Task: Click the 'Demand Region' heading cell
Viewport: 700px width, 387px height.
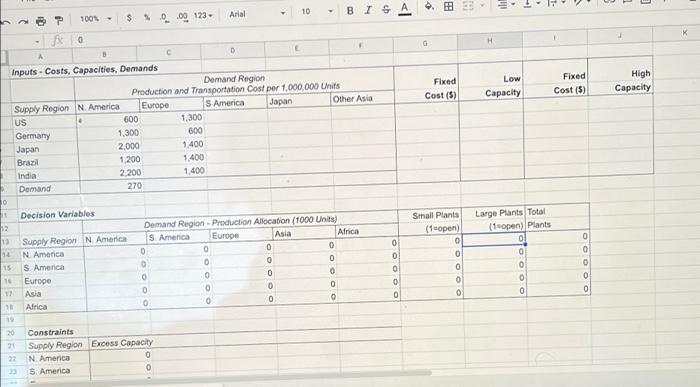Action: click(234, 79)
